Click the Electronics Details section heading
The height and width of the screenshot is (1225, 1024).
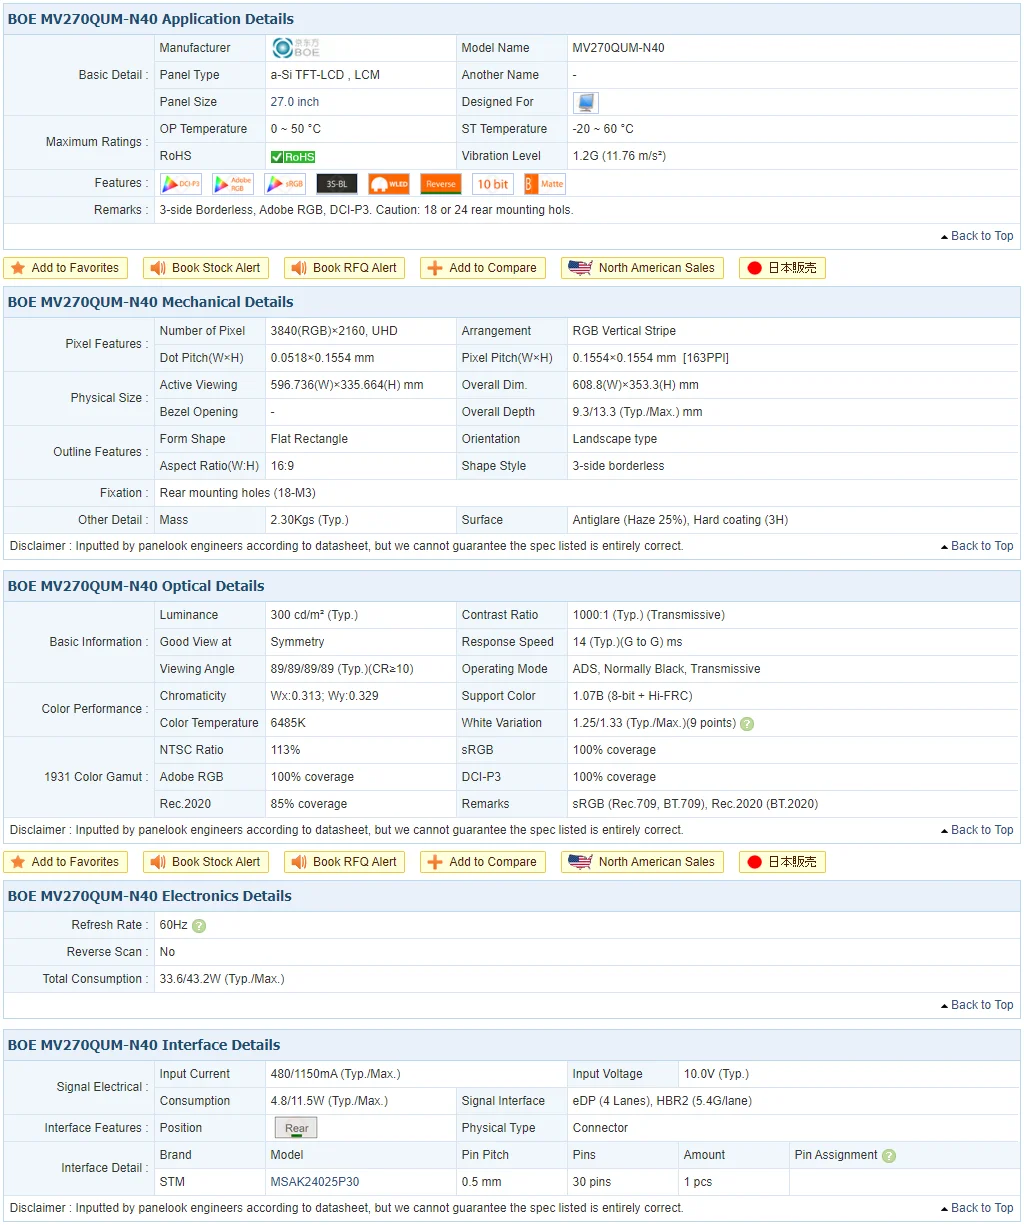point(150,896)
